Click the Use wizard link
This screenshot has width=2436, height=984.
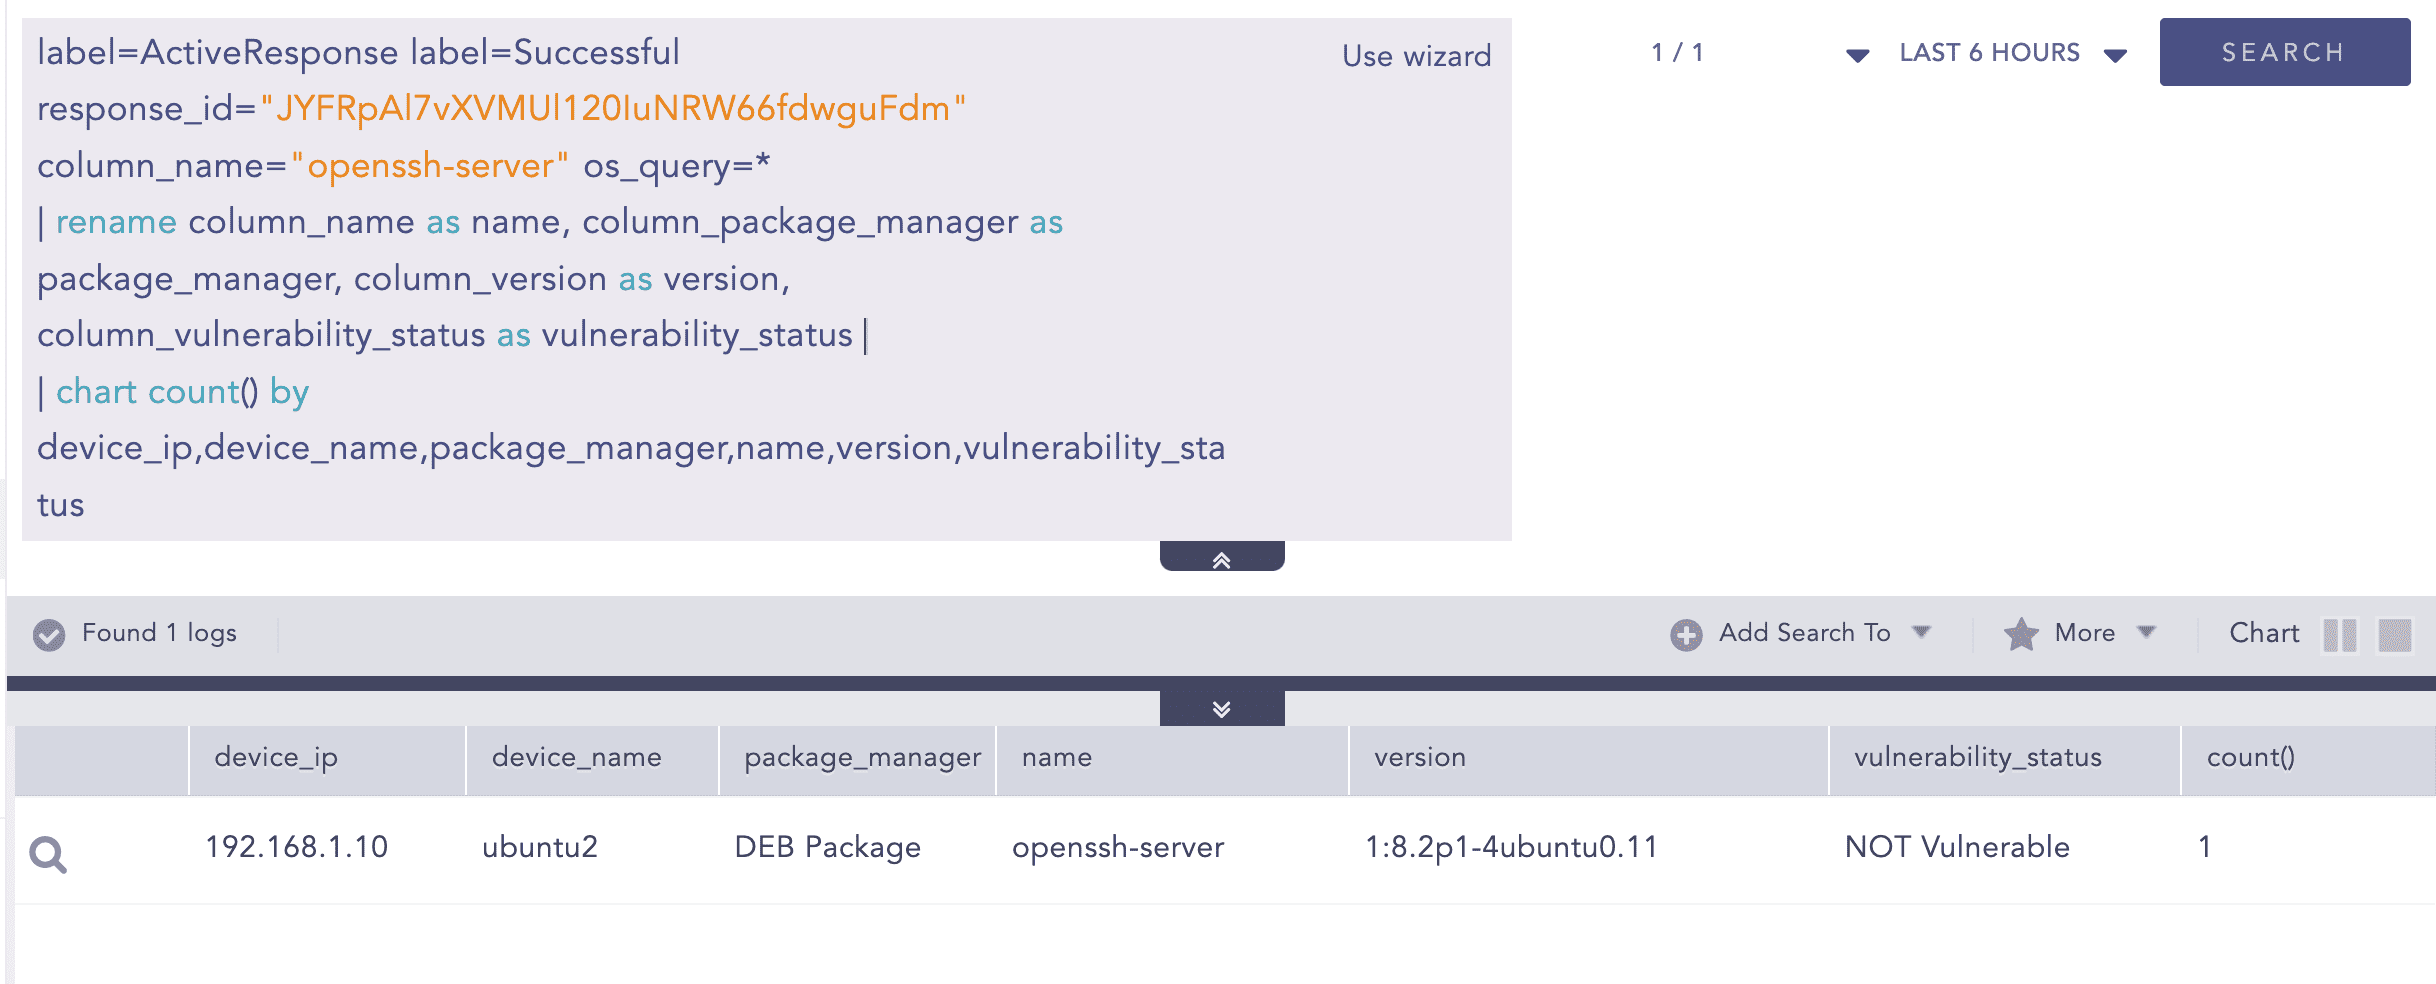(1416, 56)
